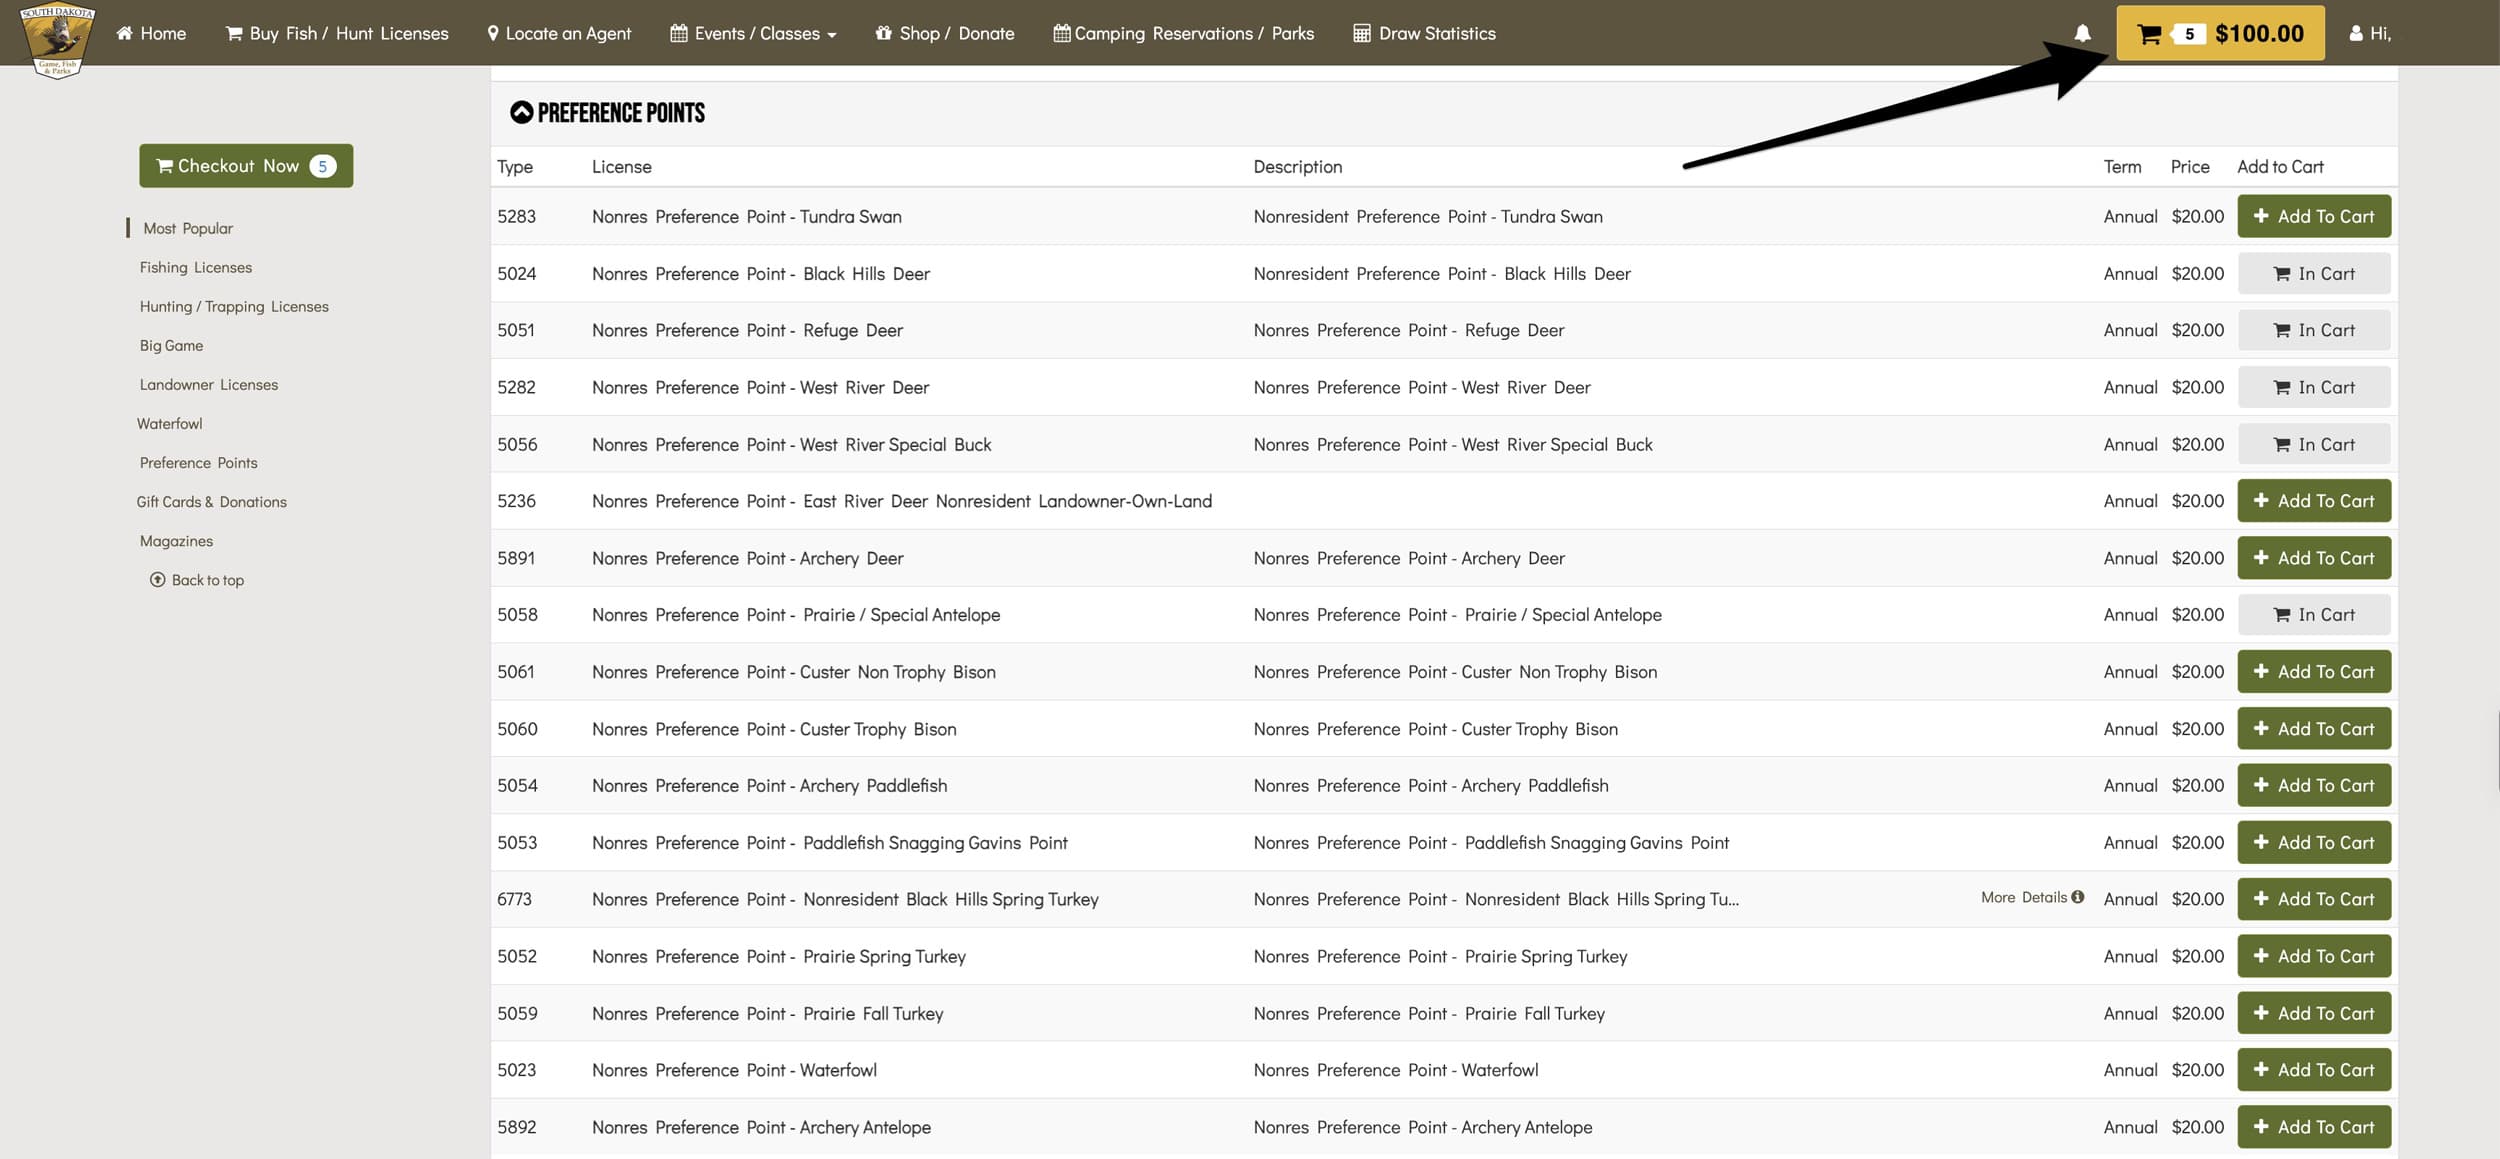Add Prairie Spring Turkey point to cart
This screenshot has width=2500, height=1159.
click(2314, 956)
